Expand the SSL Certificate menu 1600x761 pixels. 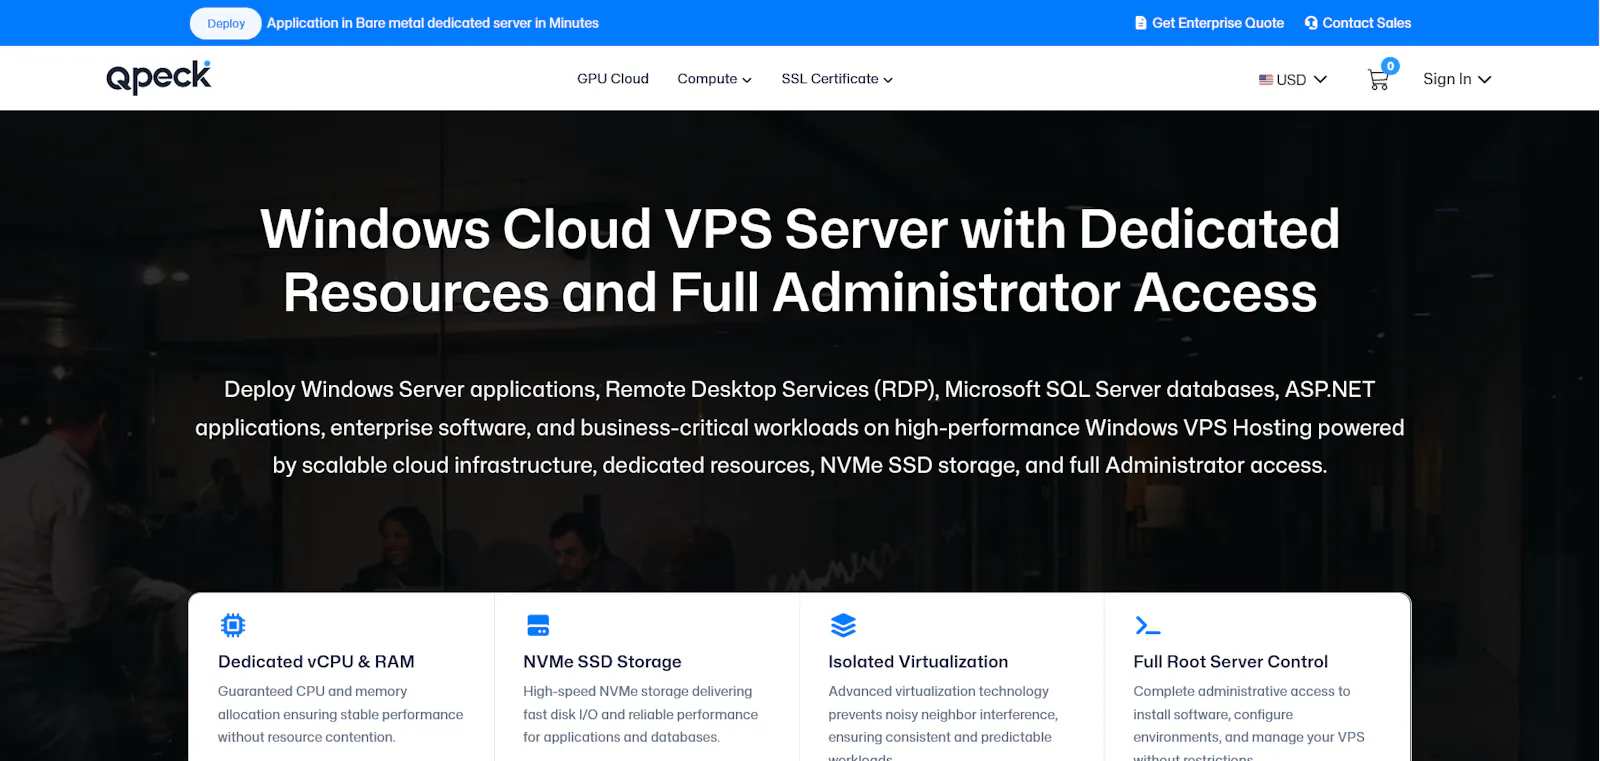[x=837, y=78]
